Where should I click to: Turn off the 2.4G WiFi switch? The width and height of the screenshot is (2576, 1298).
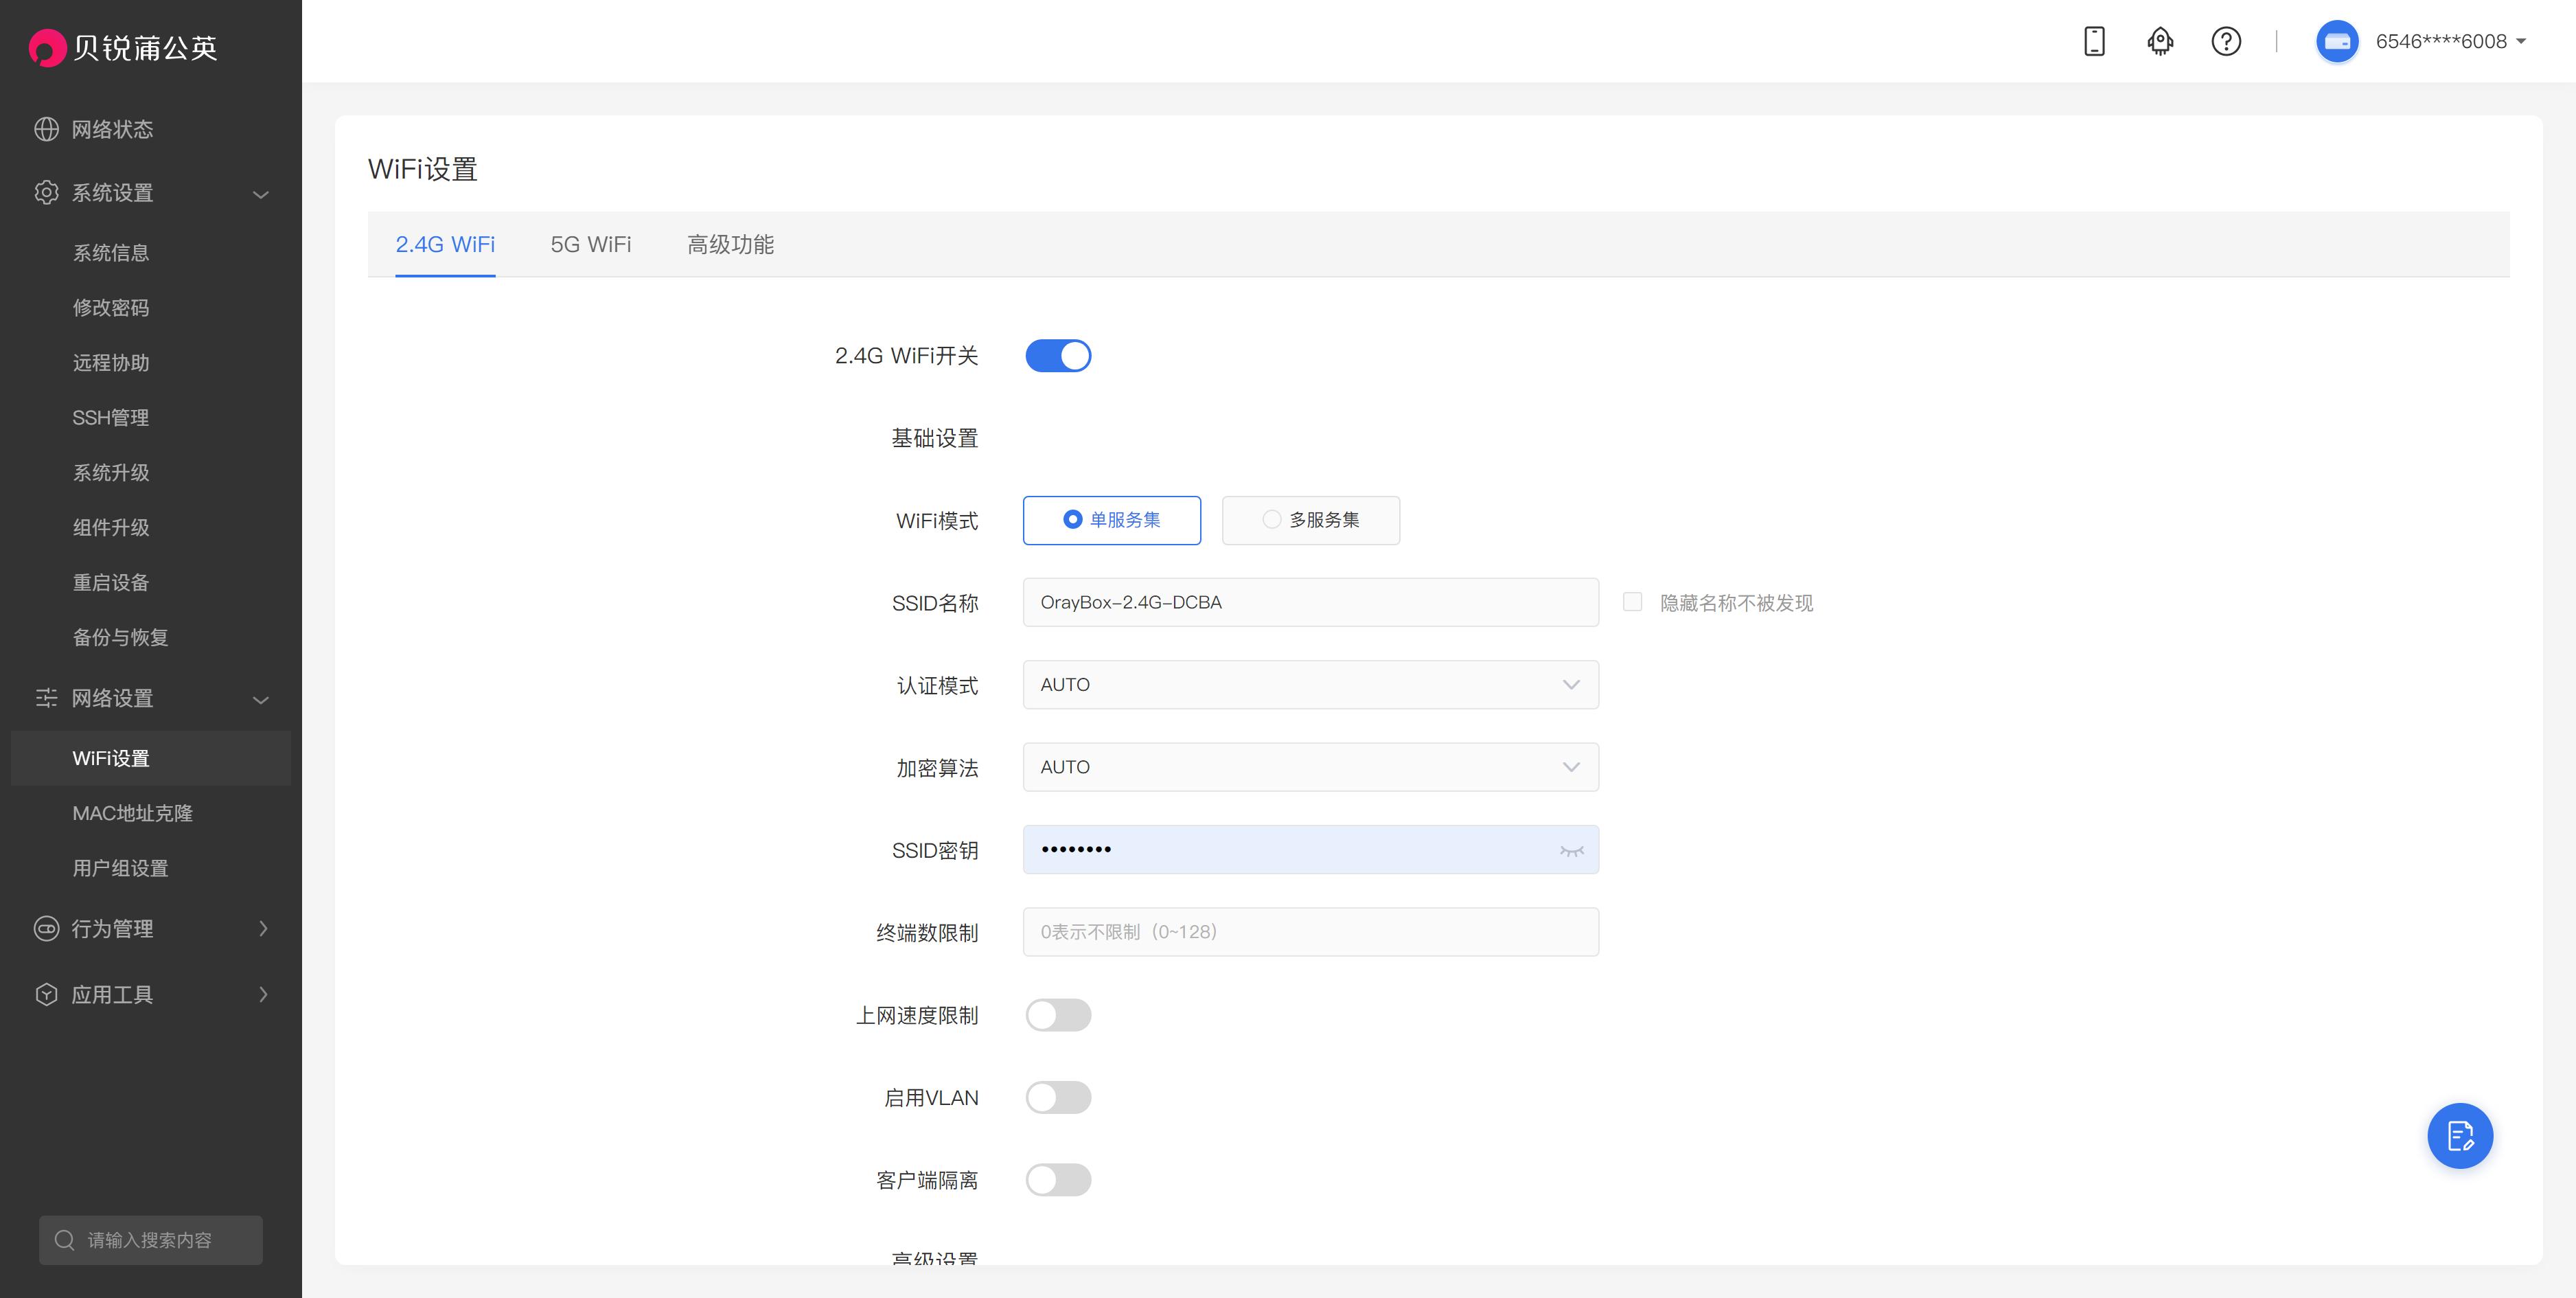coord(1058,355)
